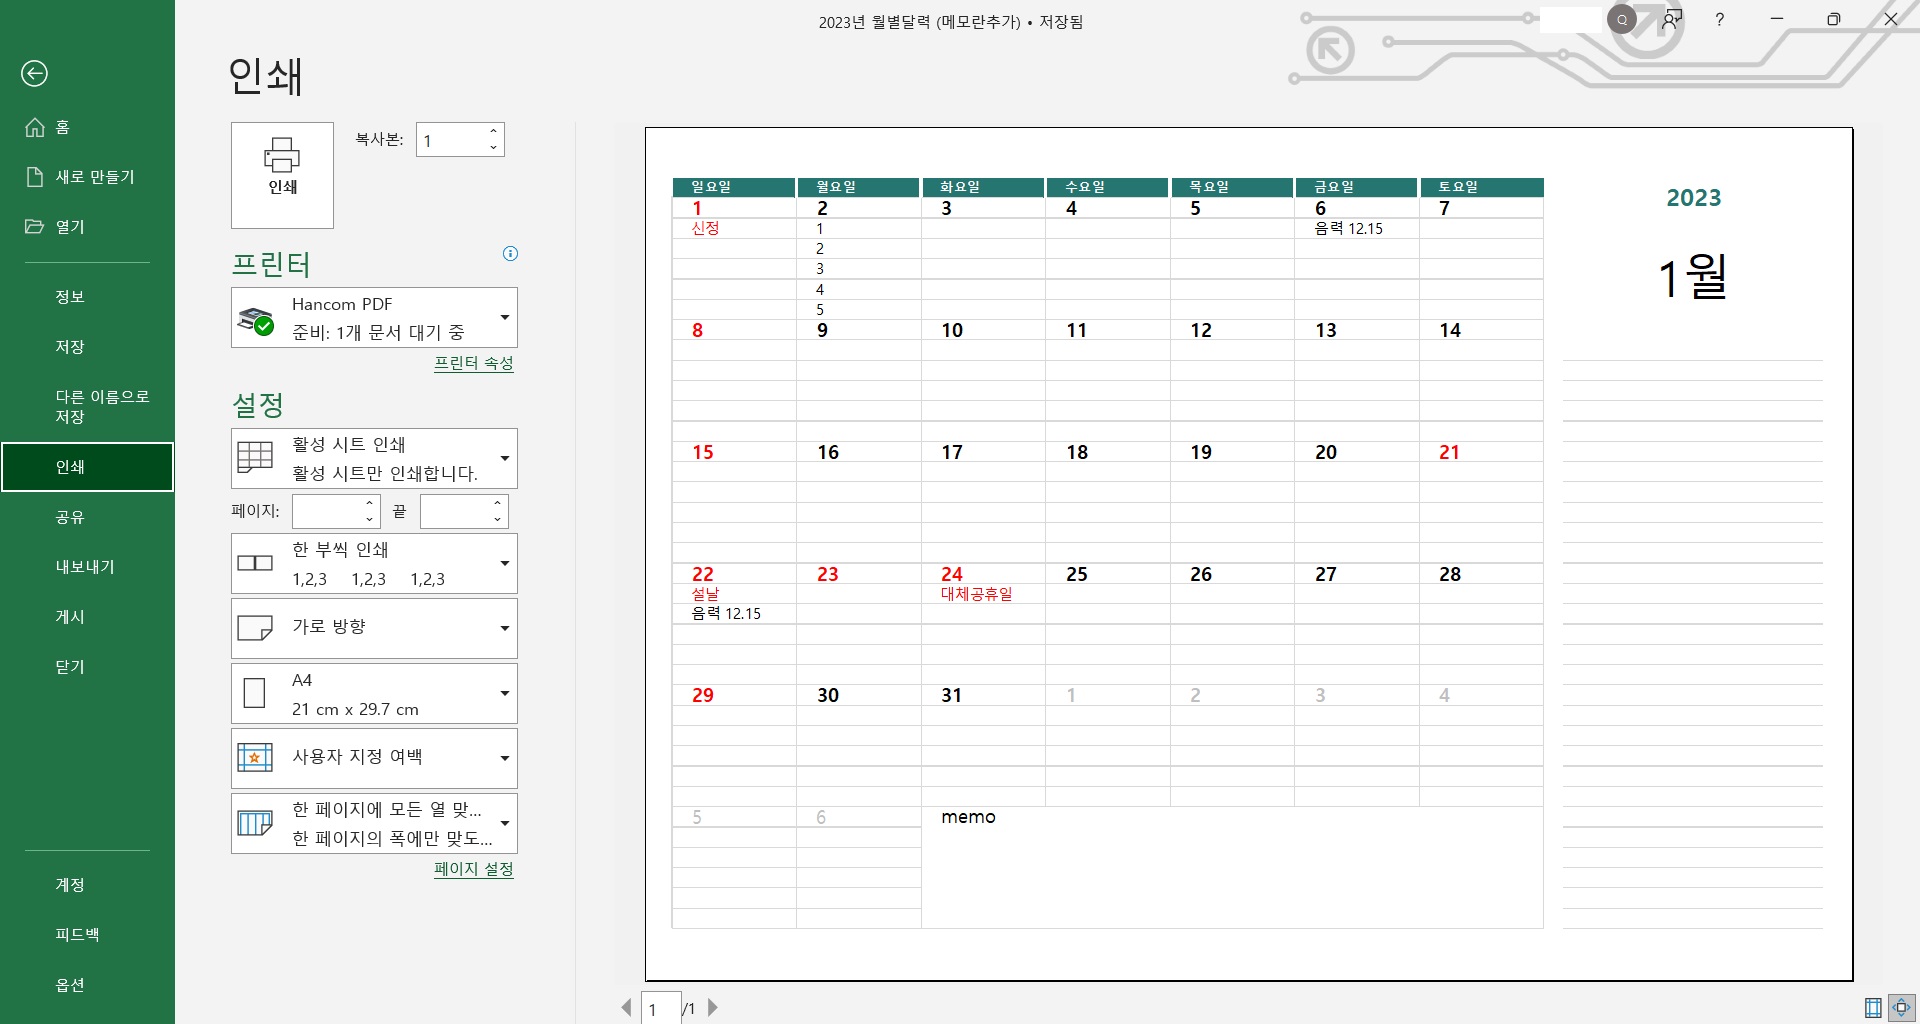This screenshot has width=1920, height=1024.
Task: Click the 끝 end page input field
Action: click(x=454, y=511)
